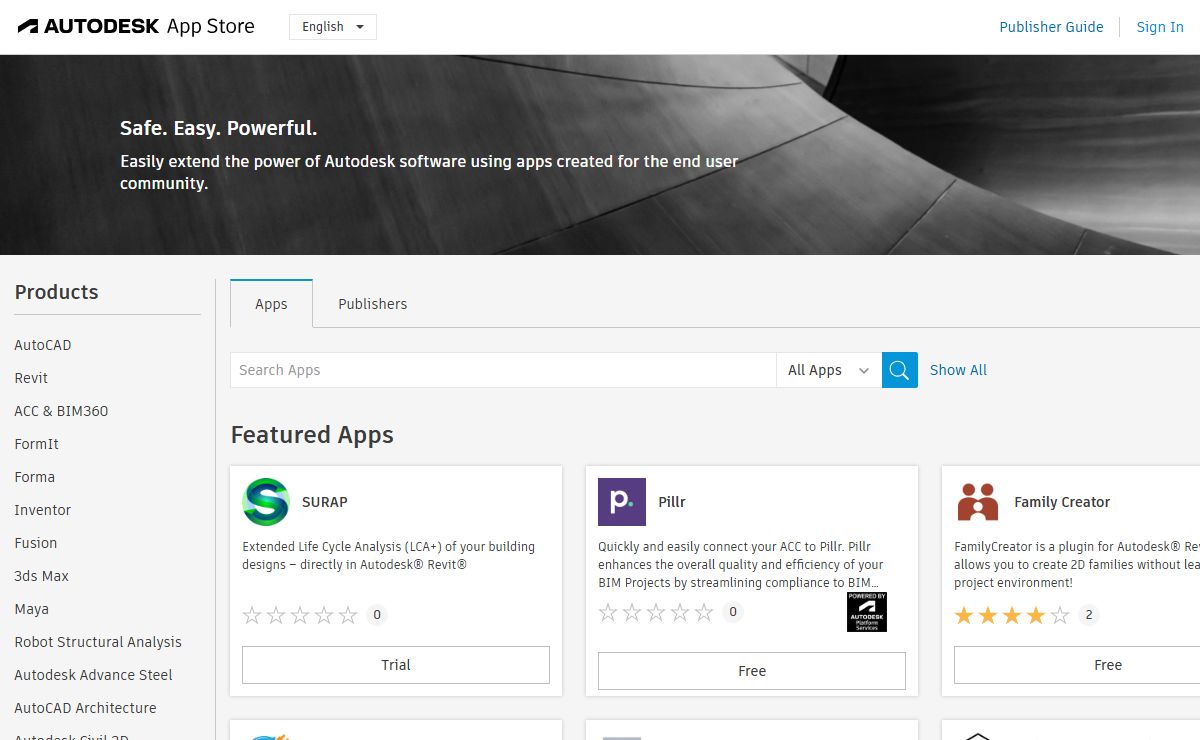Viewport: 1200px width, 740px height.
Task: Click the Featured Apps heading
Action: [x=312, y=435]
